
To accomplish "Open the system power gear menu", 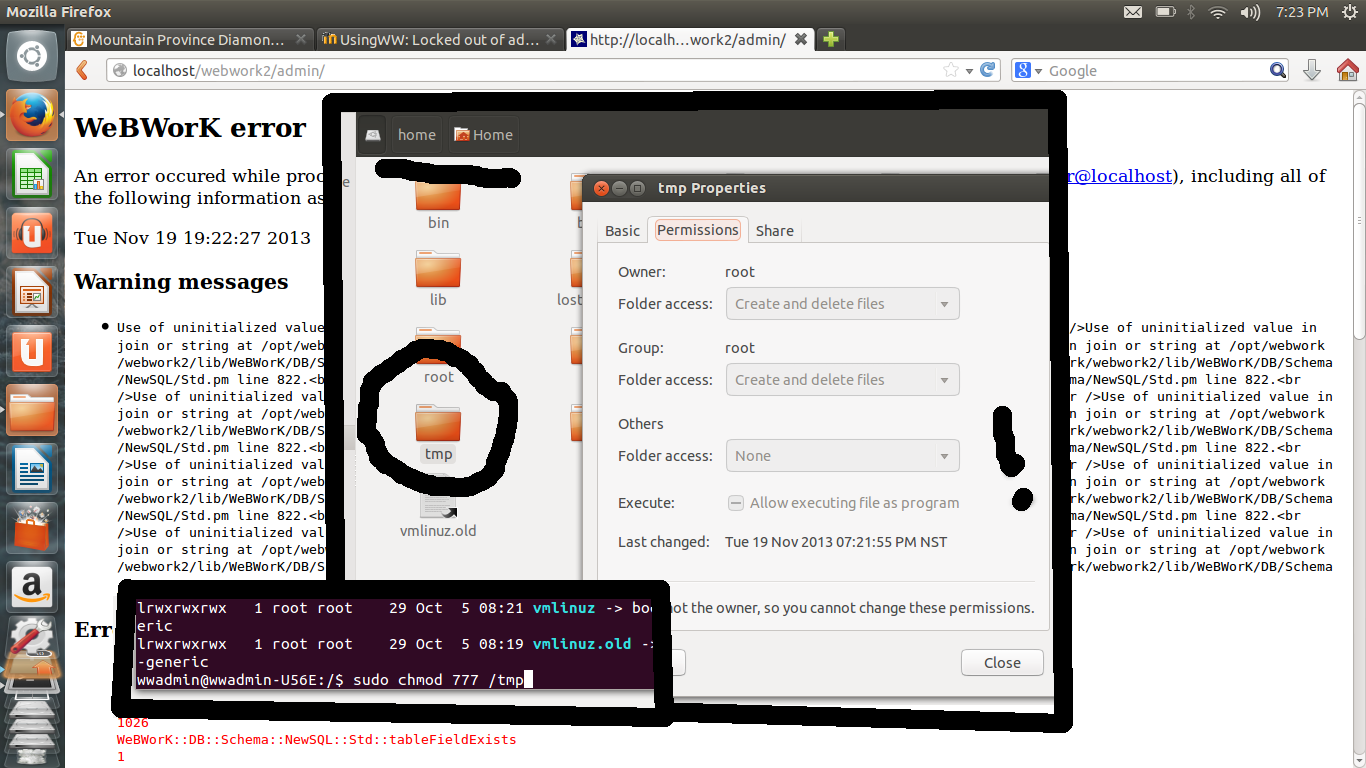I will point(1349,12).
